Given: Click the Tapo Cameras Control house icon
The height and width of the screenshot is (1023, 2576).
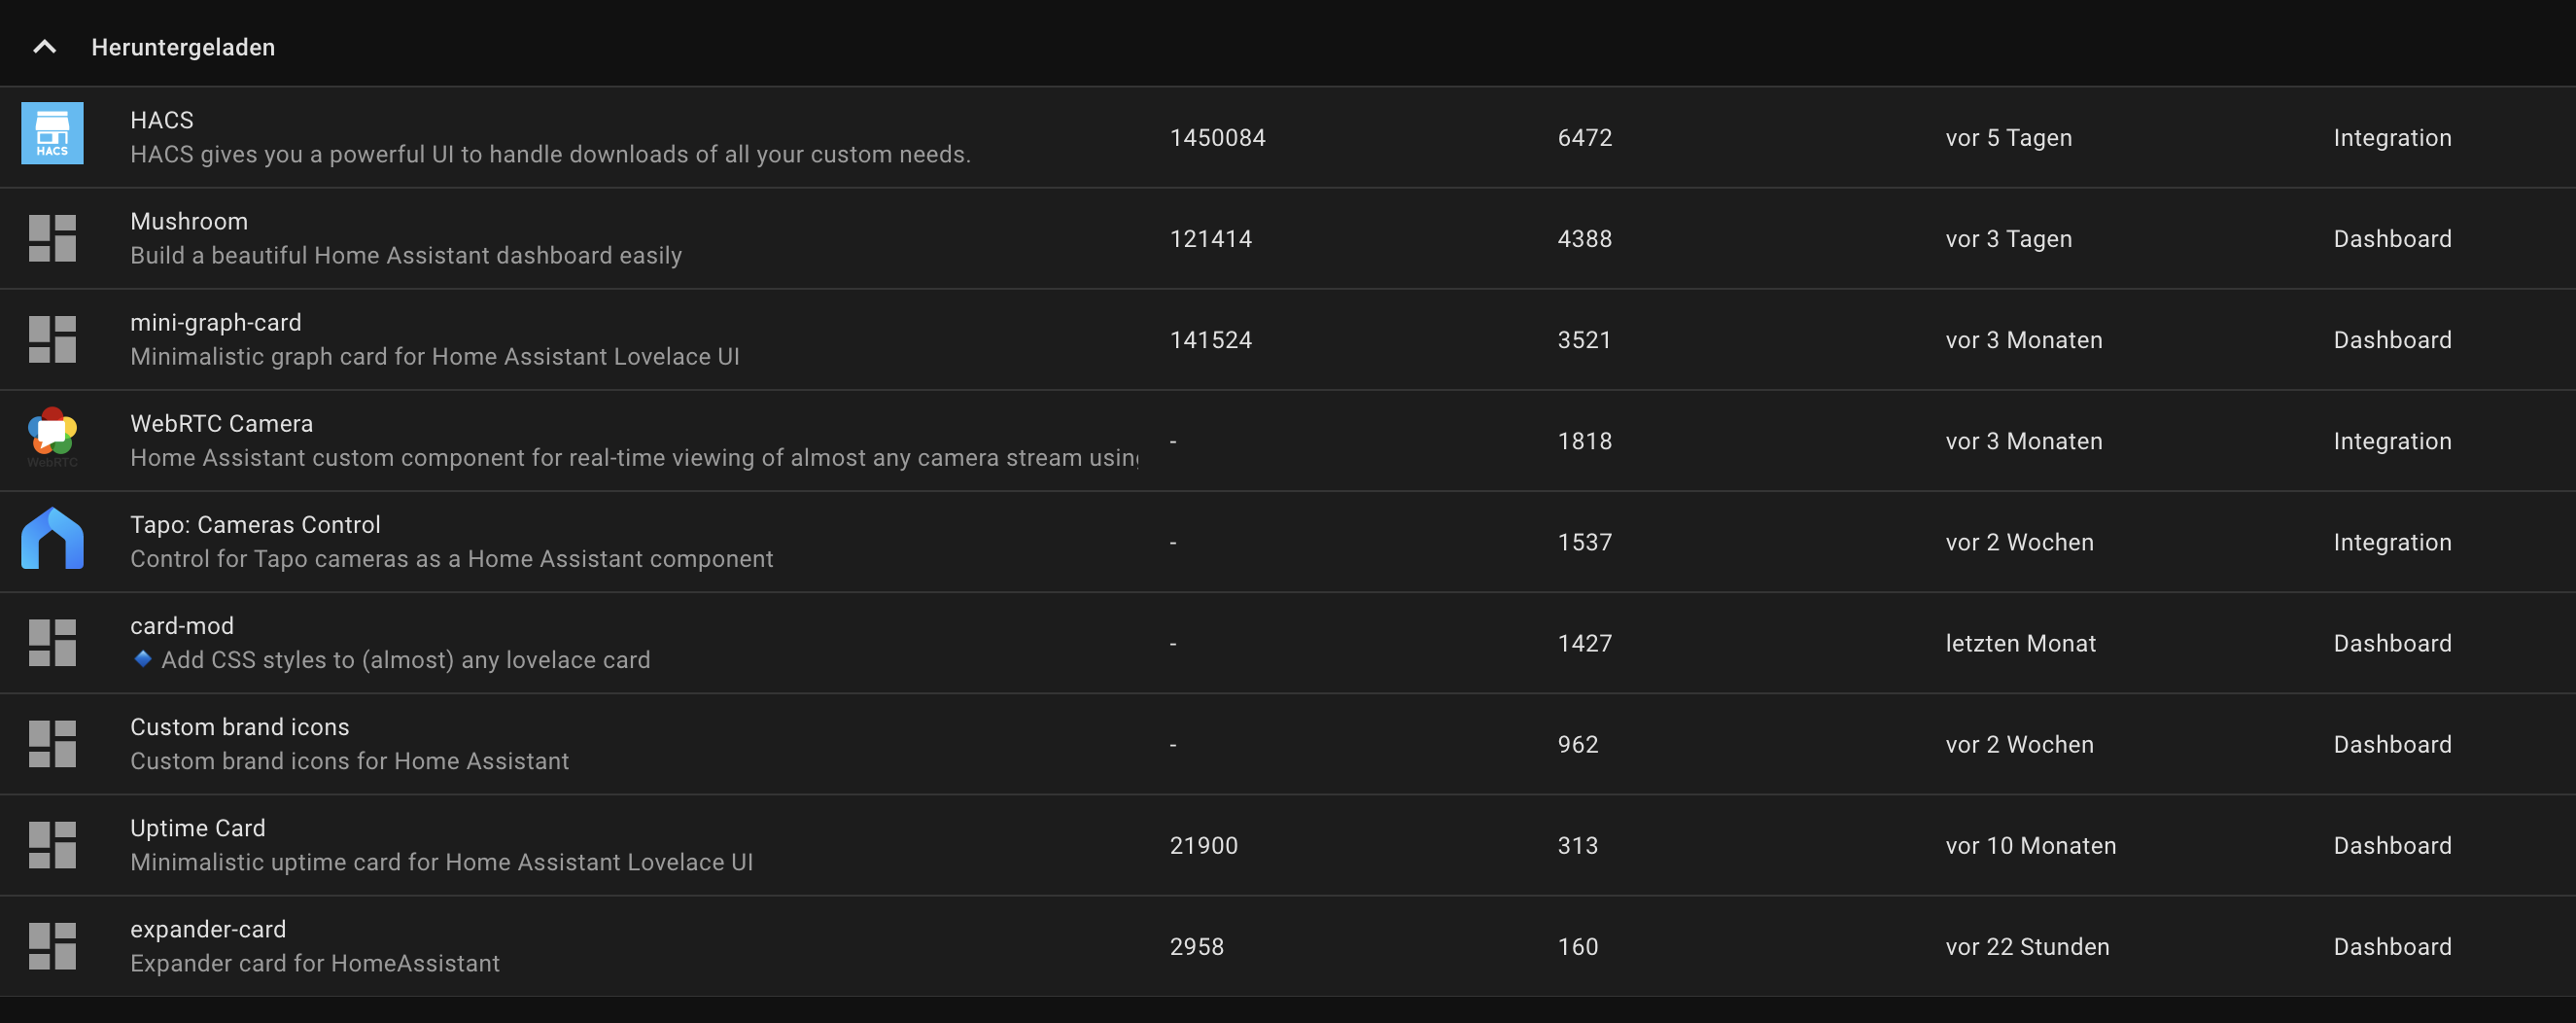Looking at the screenshot, I should pyautogui.click(x=52, y=539).
